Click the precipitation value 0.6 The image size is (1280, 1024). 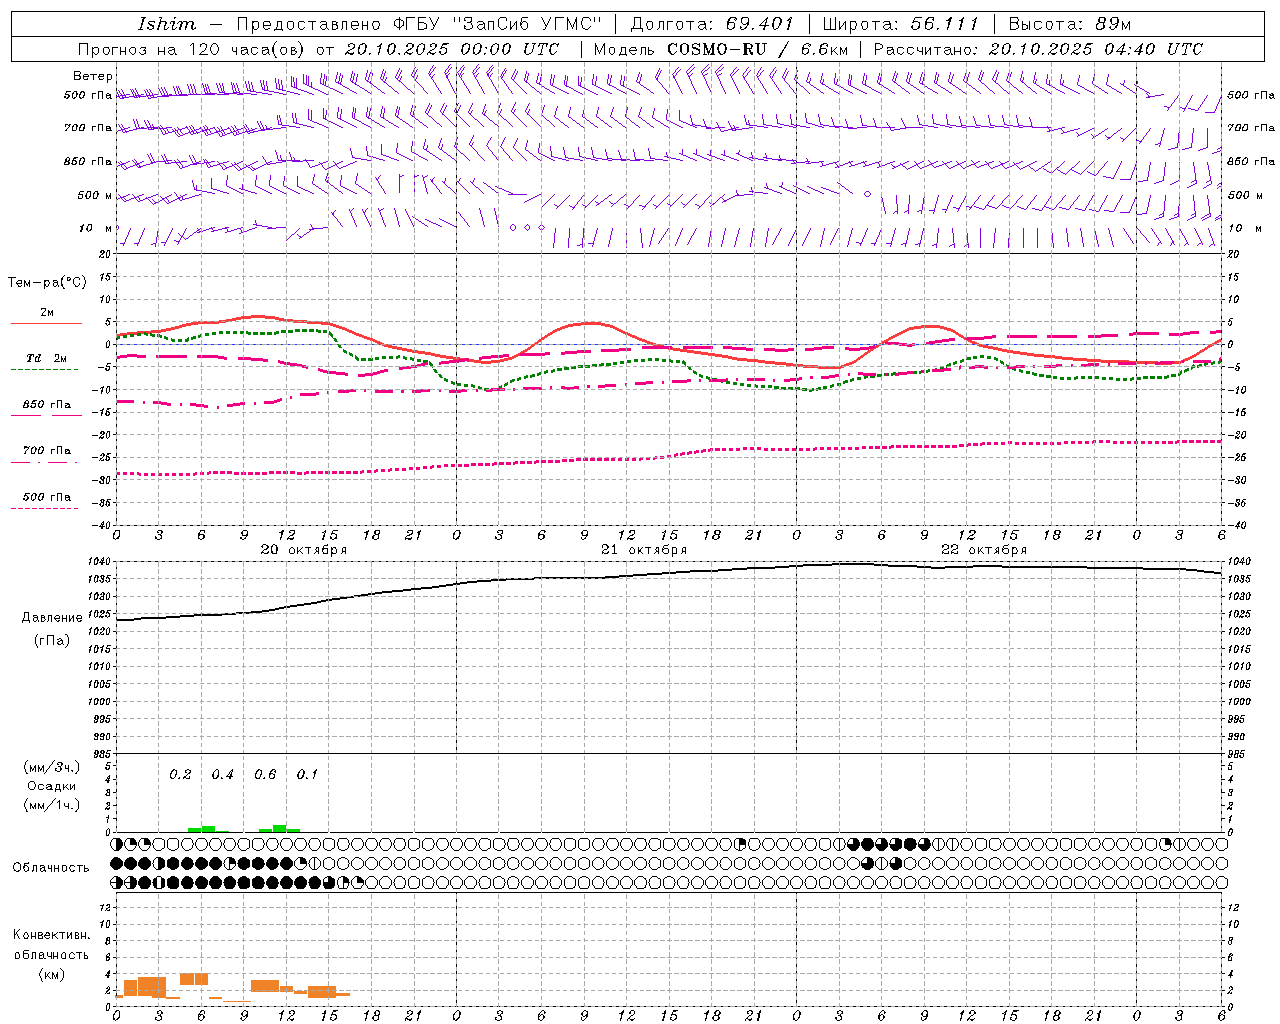[265, 775]
